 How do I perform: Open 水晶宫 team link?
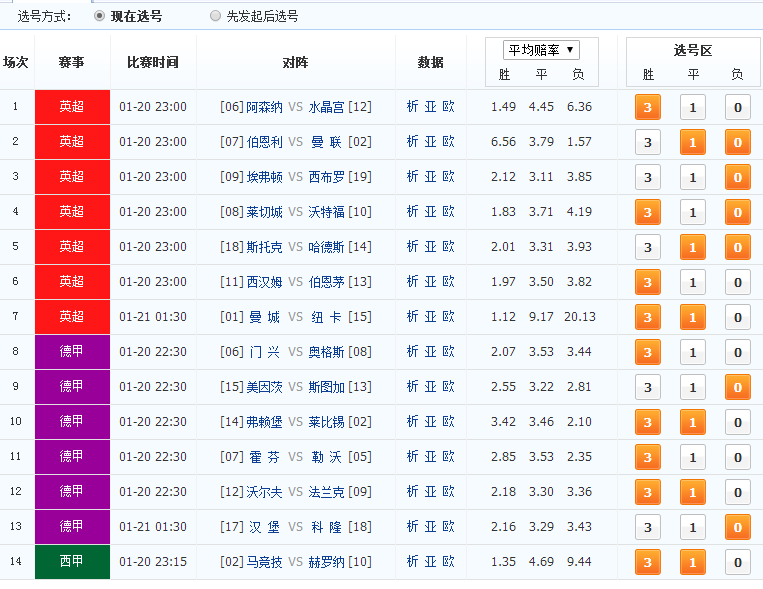(327, 107)
